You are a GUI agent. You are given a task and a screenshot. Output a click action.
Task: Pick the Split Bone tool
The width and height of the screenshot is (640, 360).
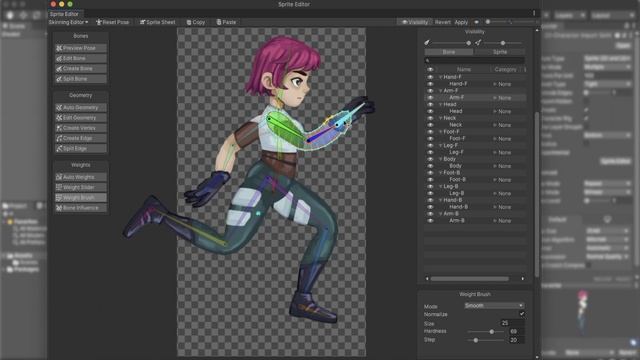click(80, 79)
